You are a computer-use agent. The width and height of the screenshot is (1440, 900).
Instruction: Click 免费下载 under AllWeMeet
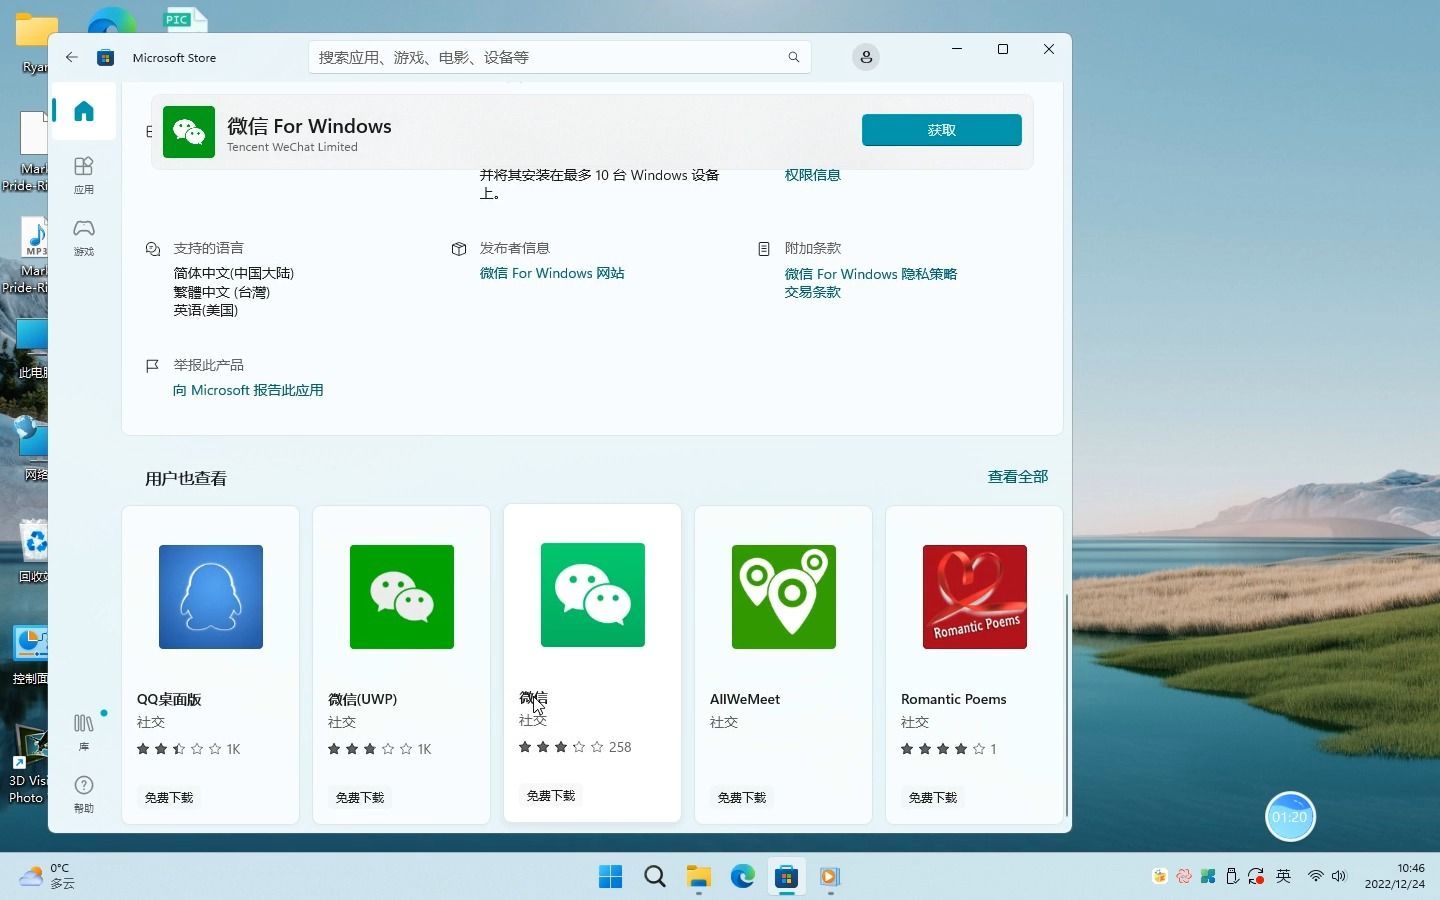tap(742, 797)
